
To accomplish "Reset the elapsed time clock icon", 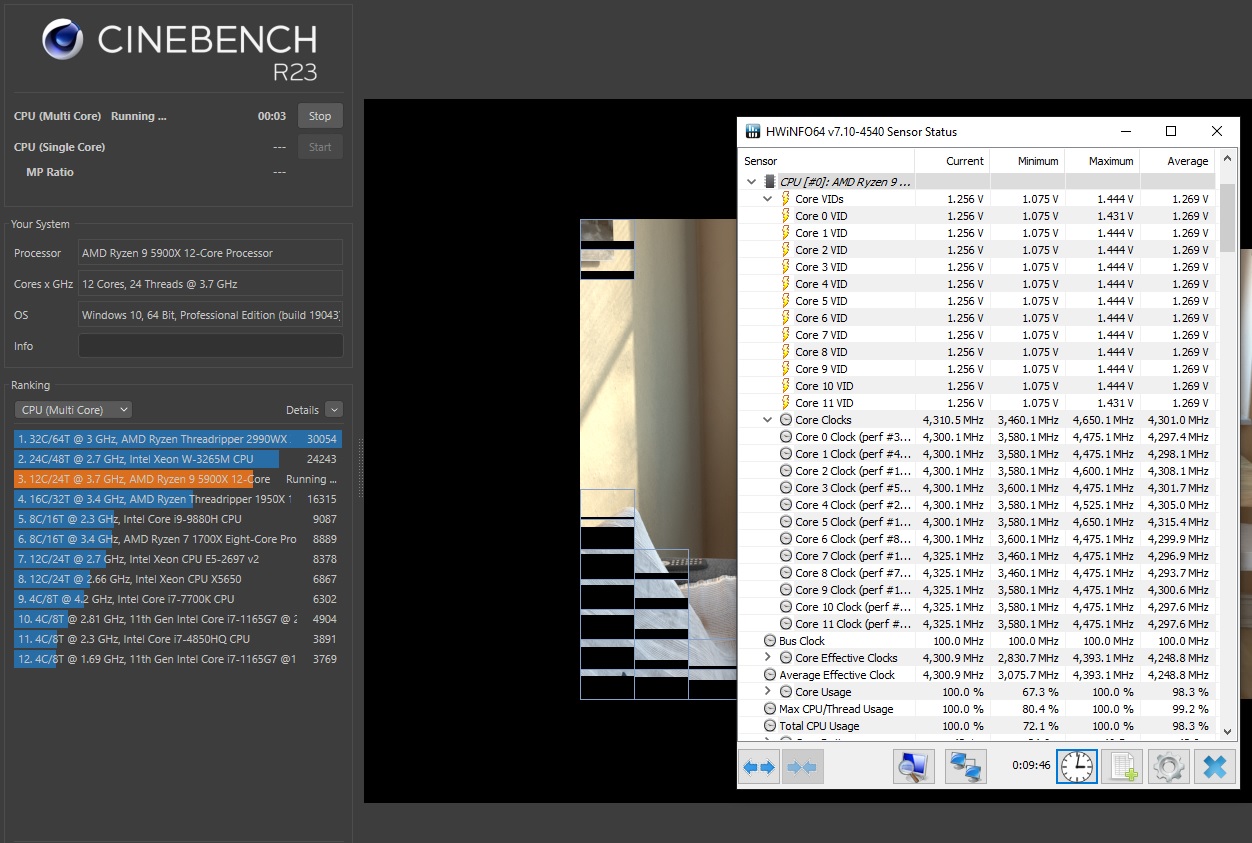I will click(1077, 767).
